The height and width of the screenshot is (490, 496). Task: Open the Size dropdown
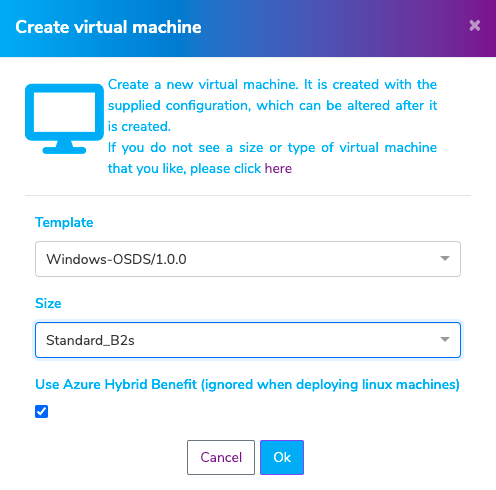[x=248, y=340]
